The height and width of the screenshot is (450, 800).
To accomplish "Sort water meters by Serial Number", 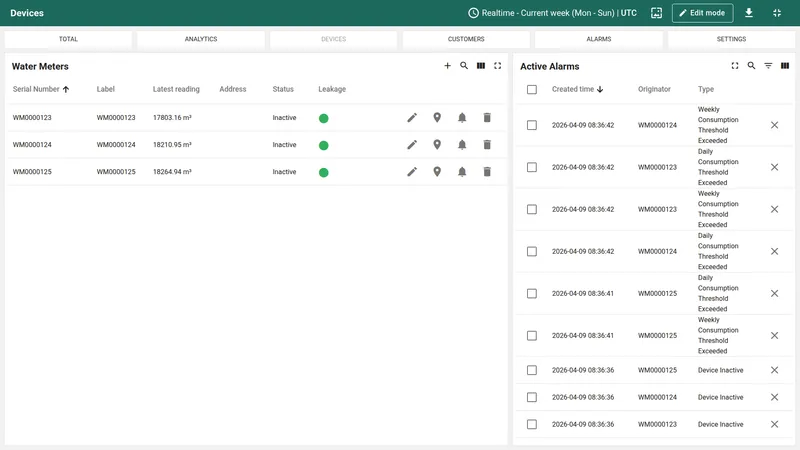I will [x=36, y=89].
